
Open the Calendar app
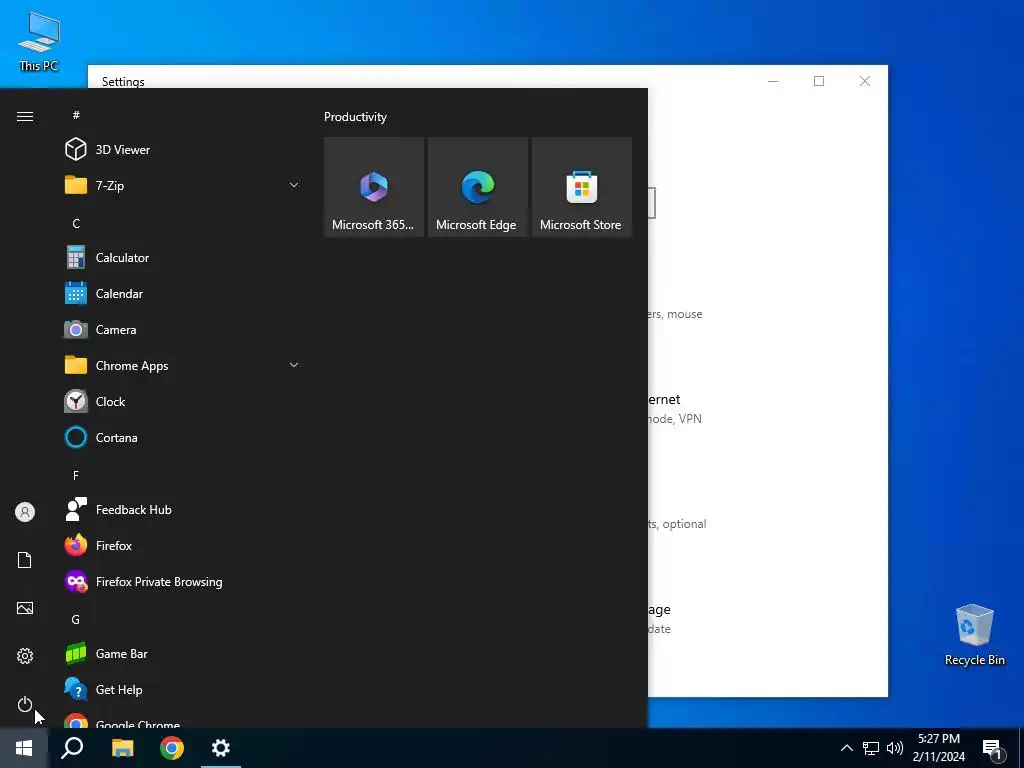tap(184, 294)
